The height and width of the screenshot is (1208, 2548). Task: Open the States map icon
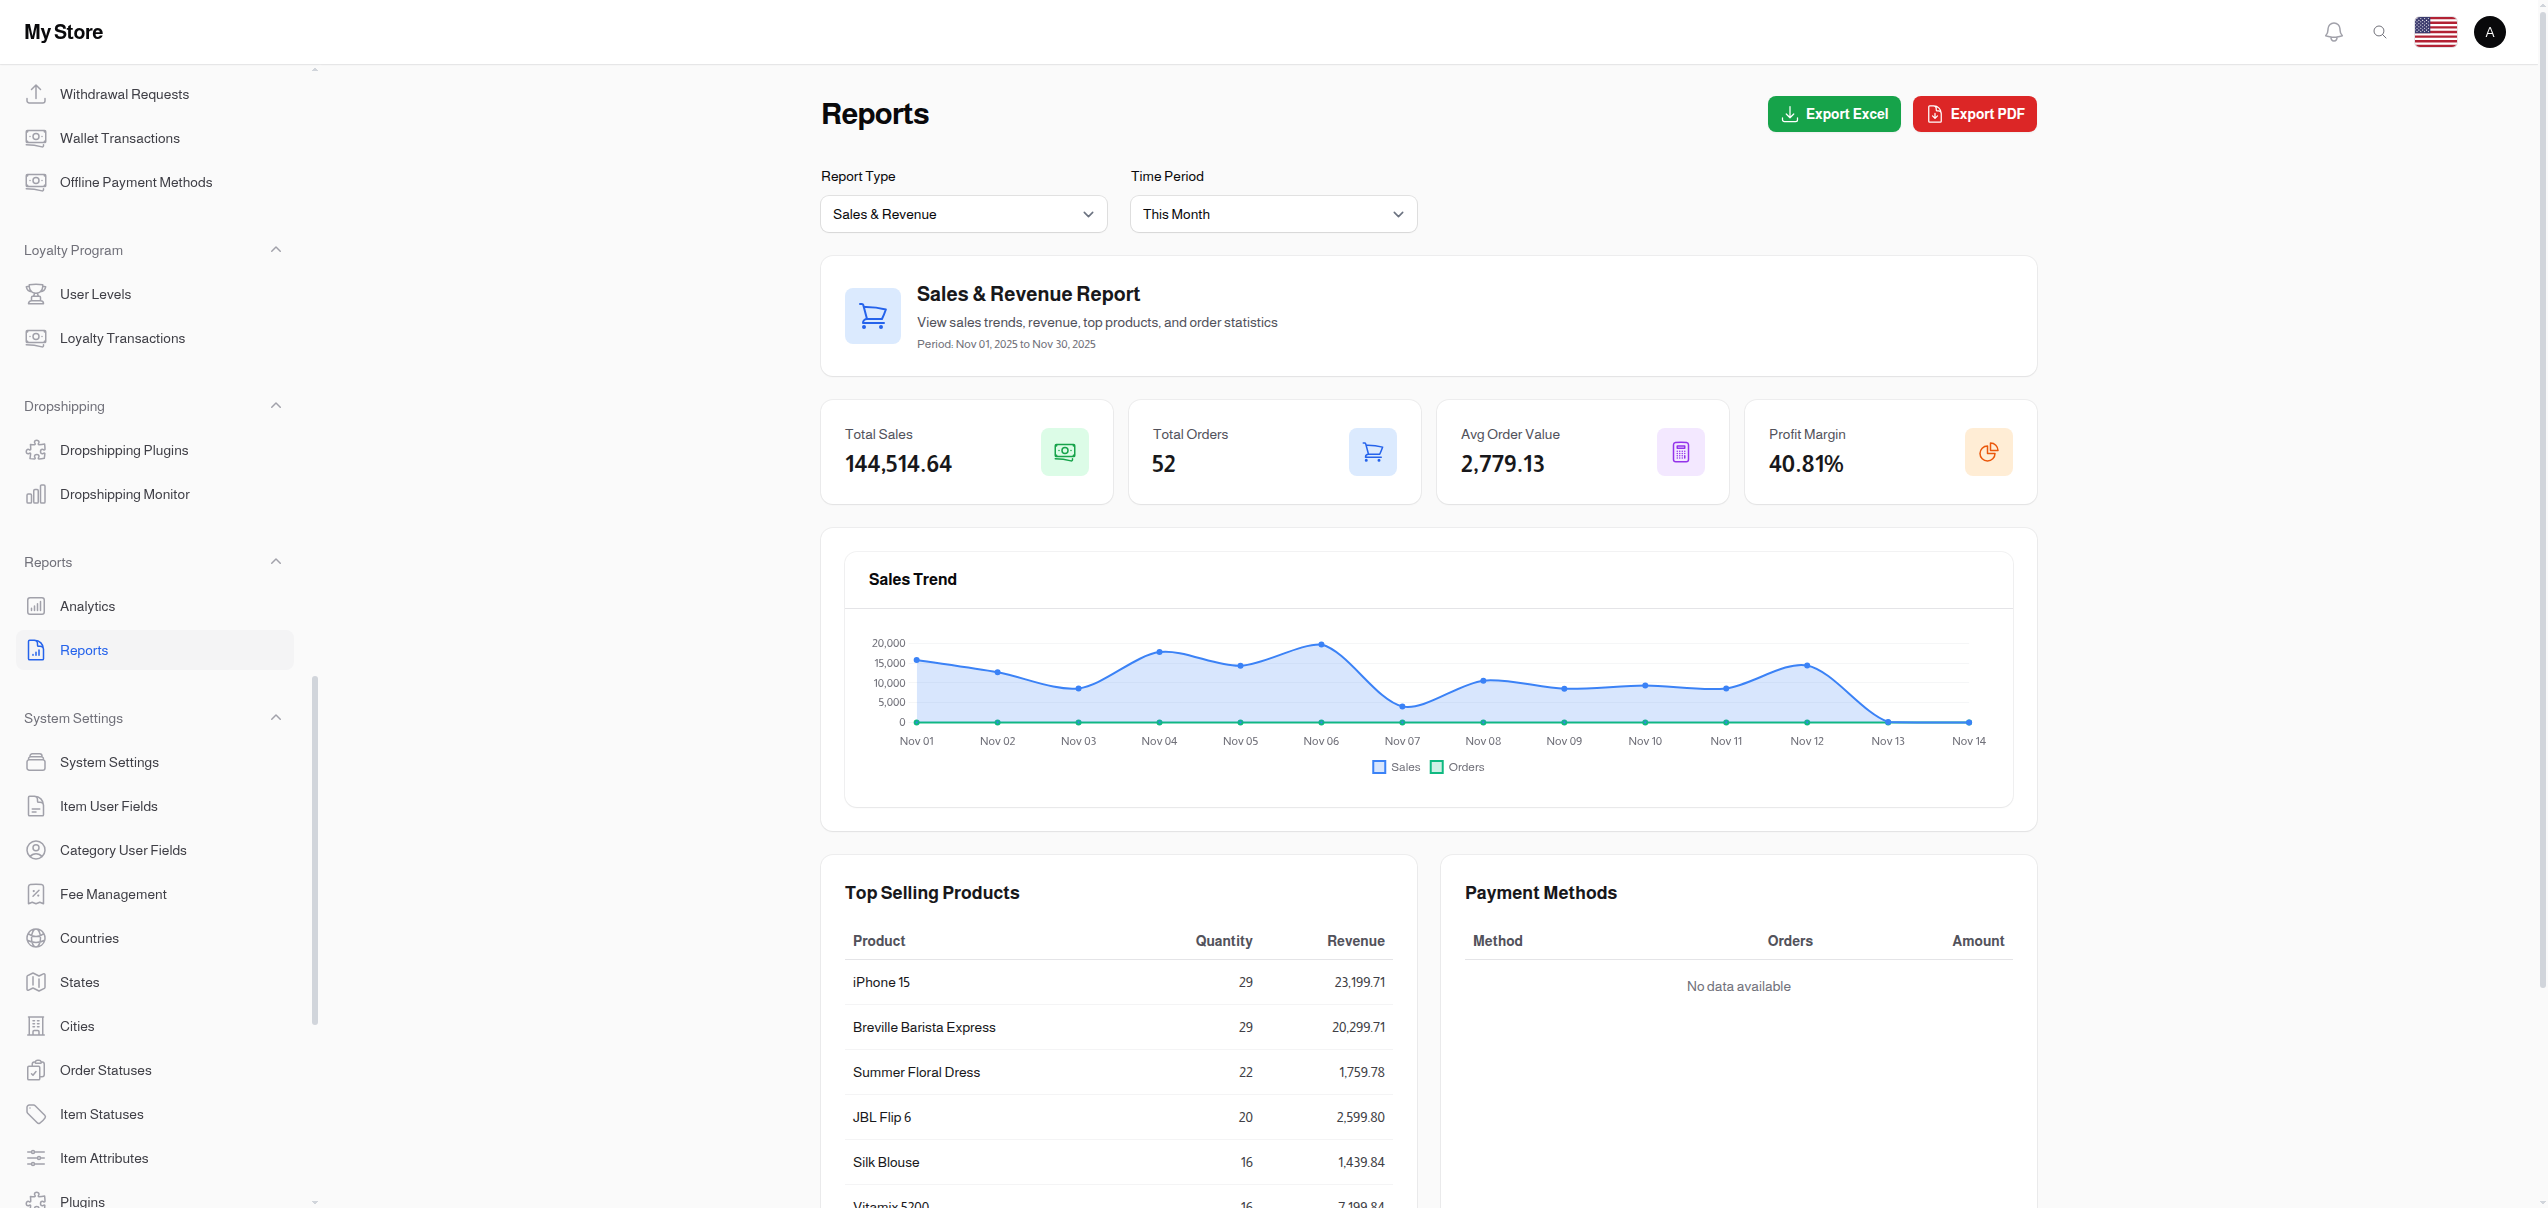pos(36,982)
